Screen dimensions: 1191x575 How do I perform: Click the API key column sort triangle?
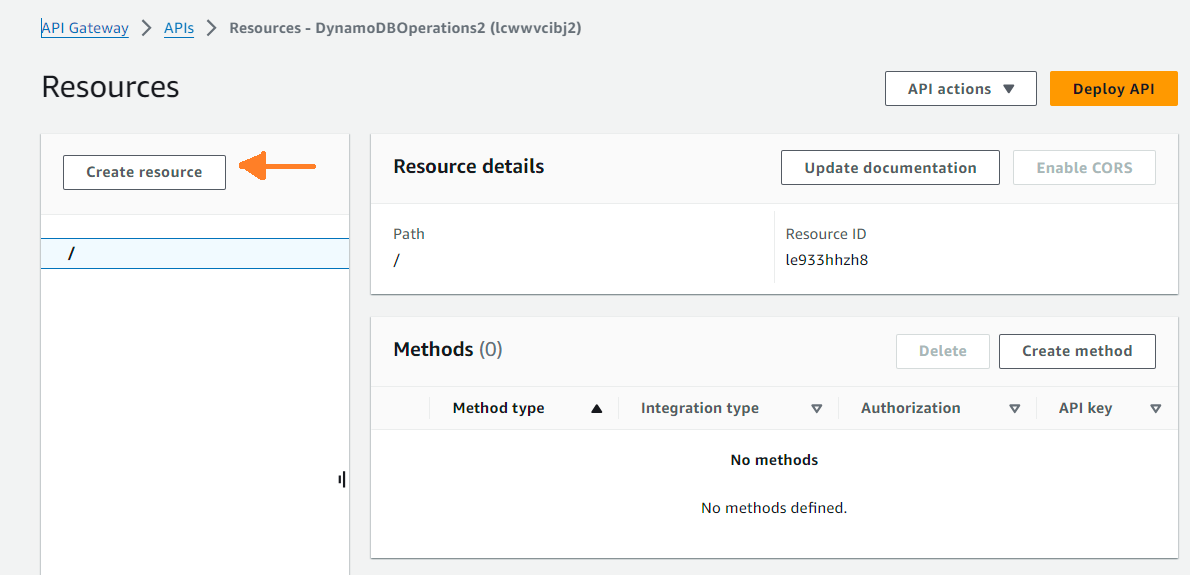point(1155,408)
